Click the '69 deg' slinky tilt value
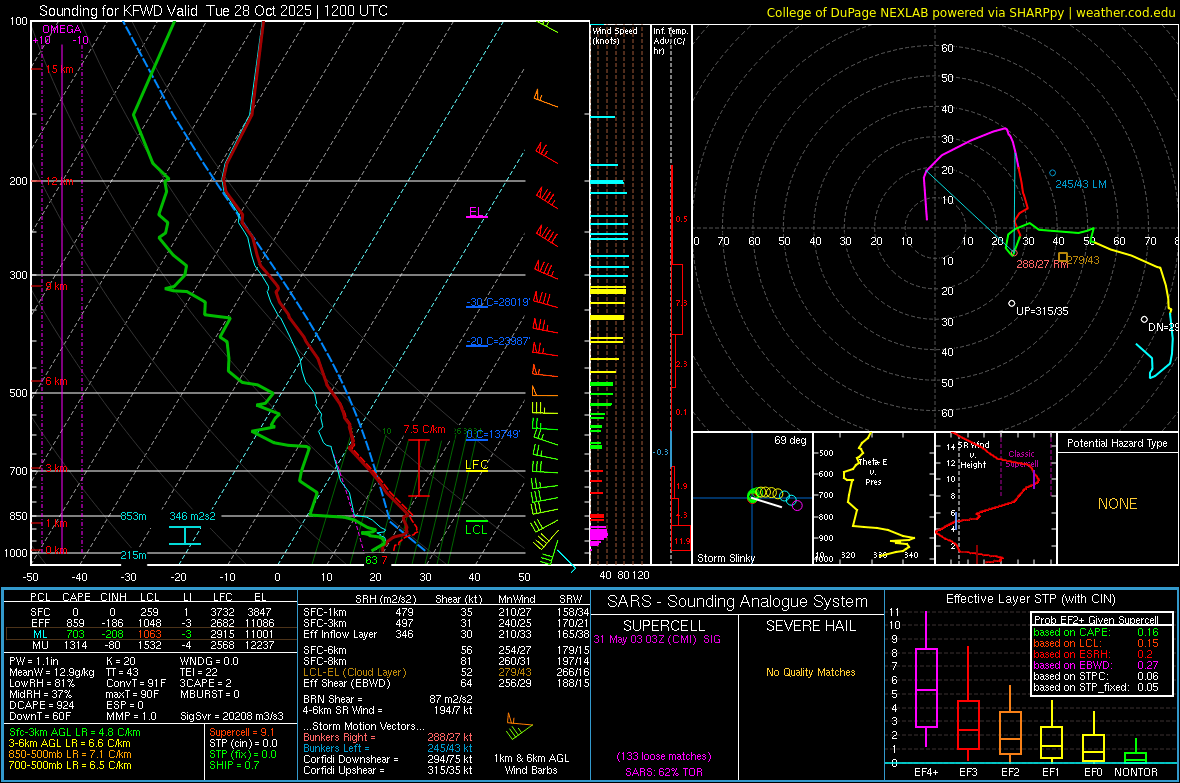The width and height of the screenshot is (1180, 783). 790,440
